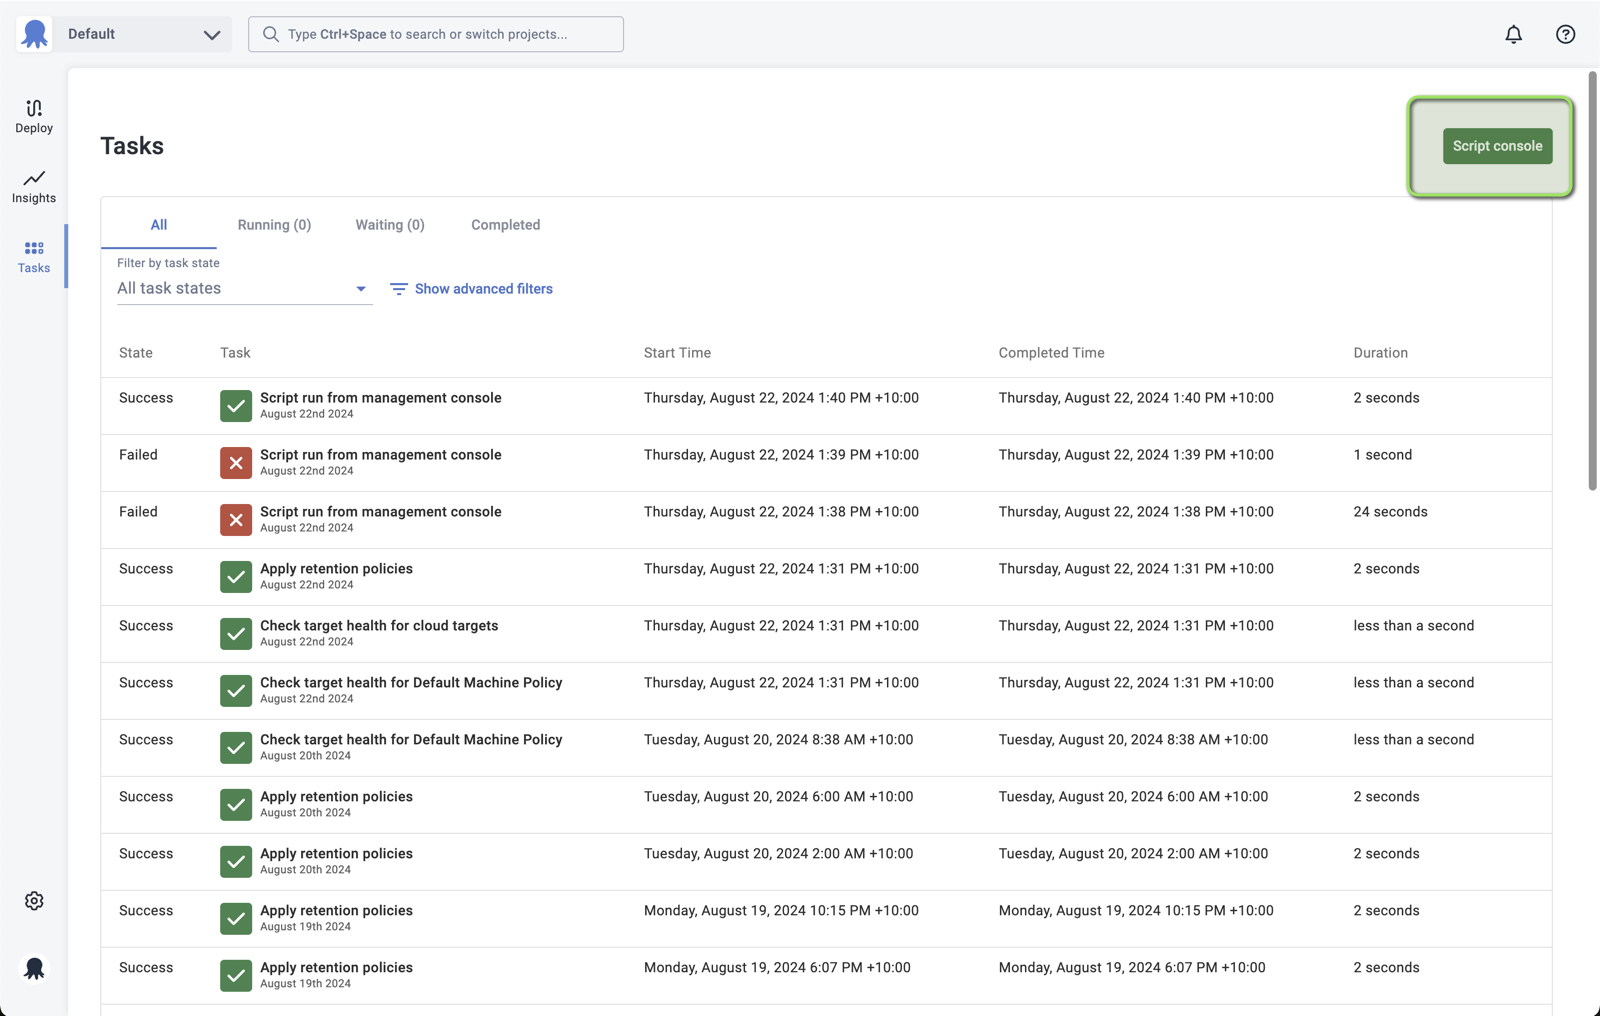The width and height of the screenshot is (1600, 1016).
Task: Click the Octopus logo in top bar
Action: 35,34
